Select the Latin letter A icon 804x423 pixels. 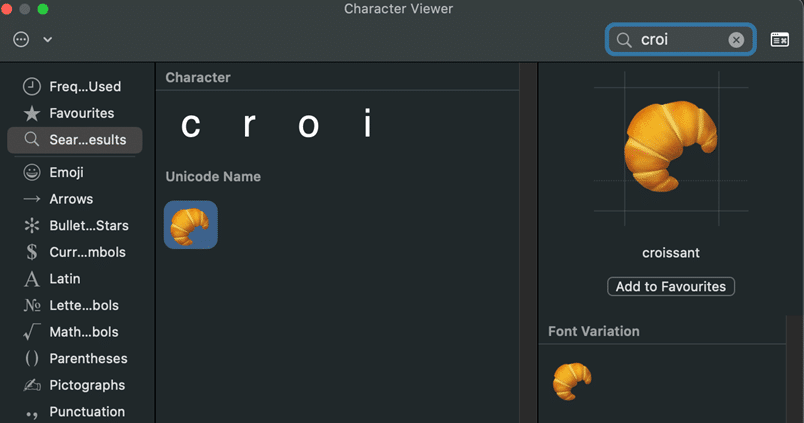tap(32, 279)
